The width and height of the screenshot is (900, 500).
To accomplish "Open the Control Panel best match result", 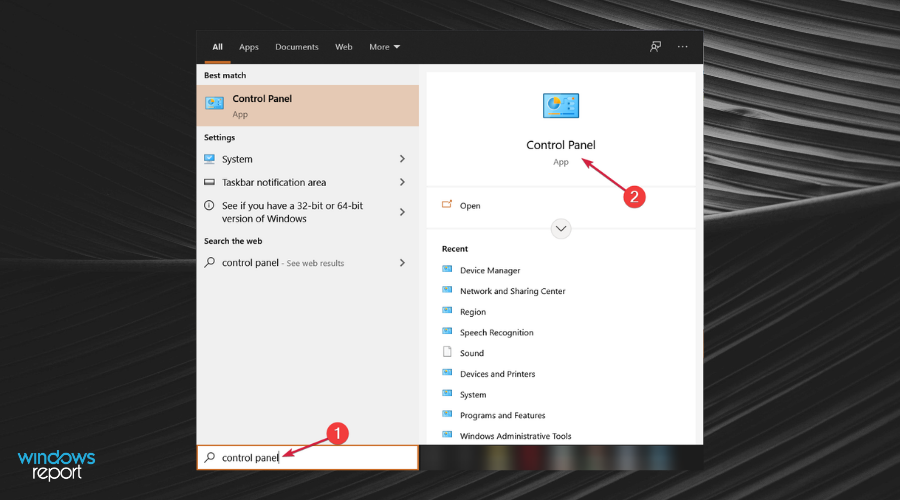I will coord(308,106).
